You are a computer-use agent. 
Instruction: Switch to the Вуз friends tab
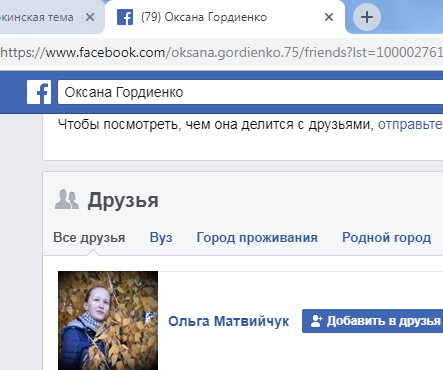pos(161,238)
